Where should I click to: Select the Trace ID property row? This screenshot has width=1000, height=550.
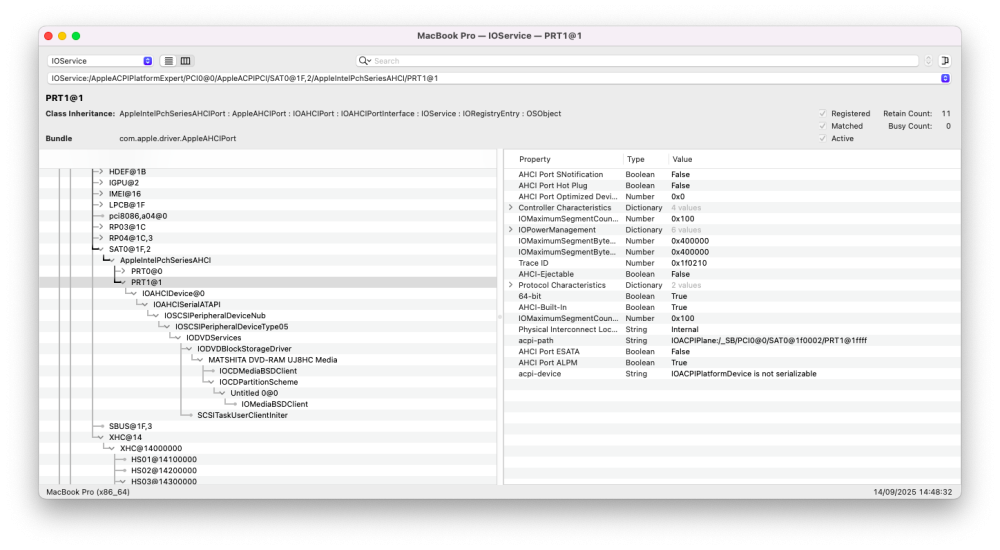click(x=732, y=263)
